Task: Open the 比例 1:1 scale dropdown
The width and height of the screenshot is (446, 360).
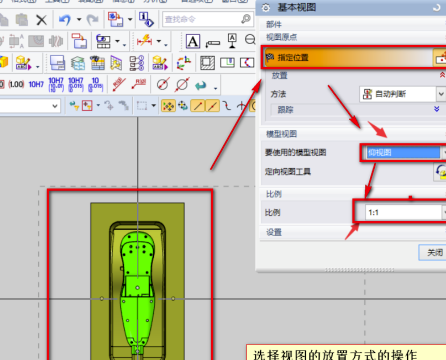Action: (x=405, y=212)
